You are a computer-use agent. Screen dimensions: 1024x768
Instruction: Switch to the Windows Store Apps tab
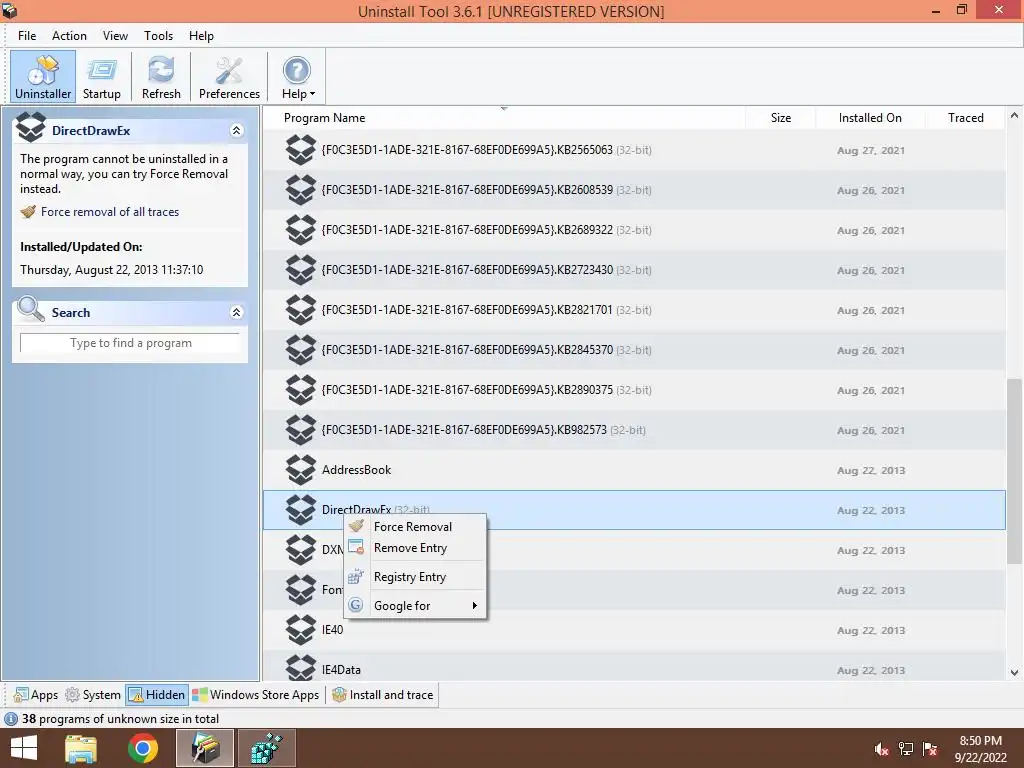tap(256, 695)
